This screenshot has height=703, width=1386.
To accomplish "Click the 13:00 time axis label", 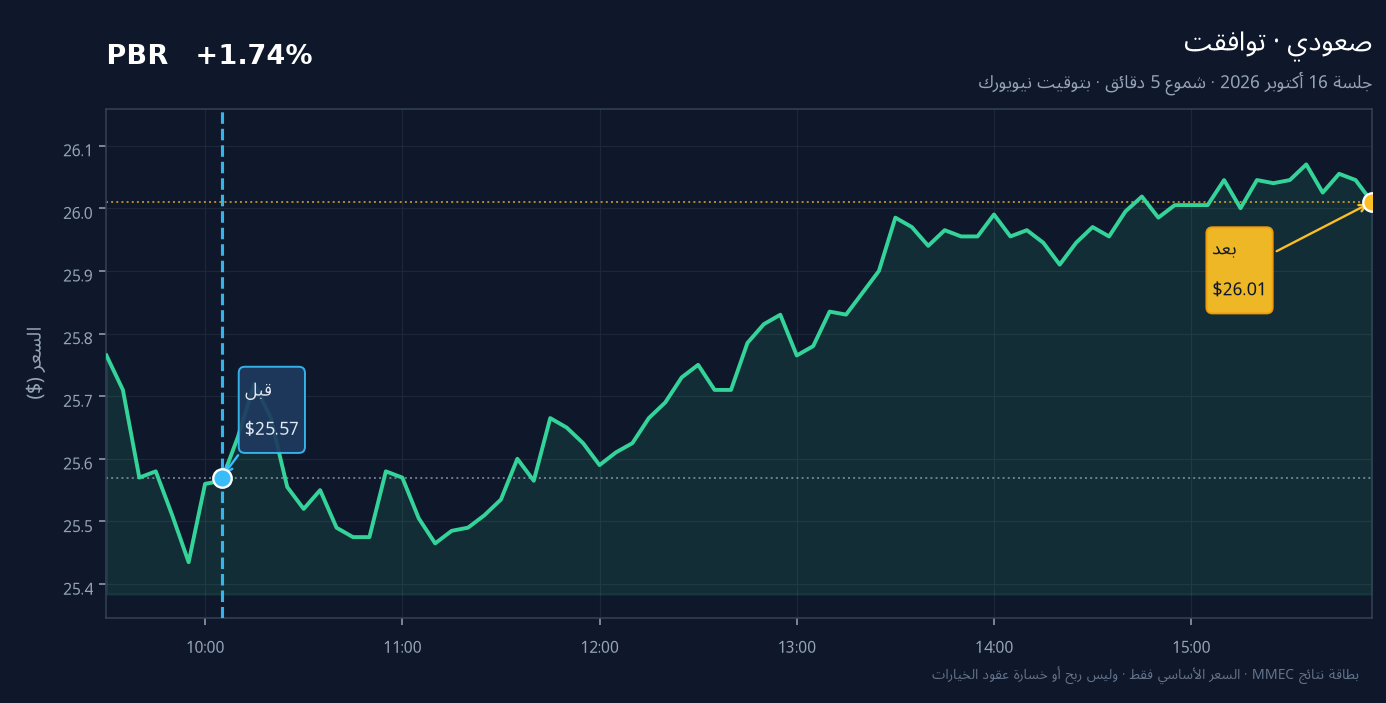I will pyautogui.click(x=797, y=647).
